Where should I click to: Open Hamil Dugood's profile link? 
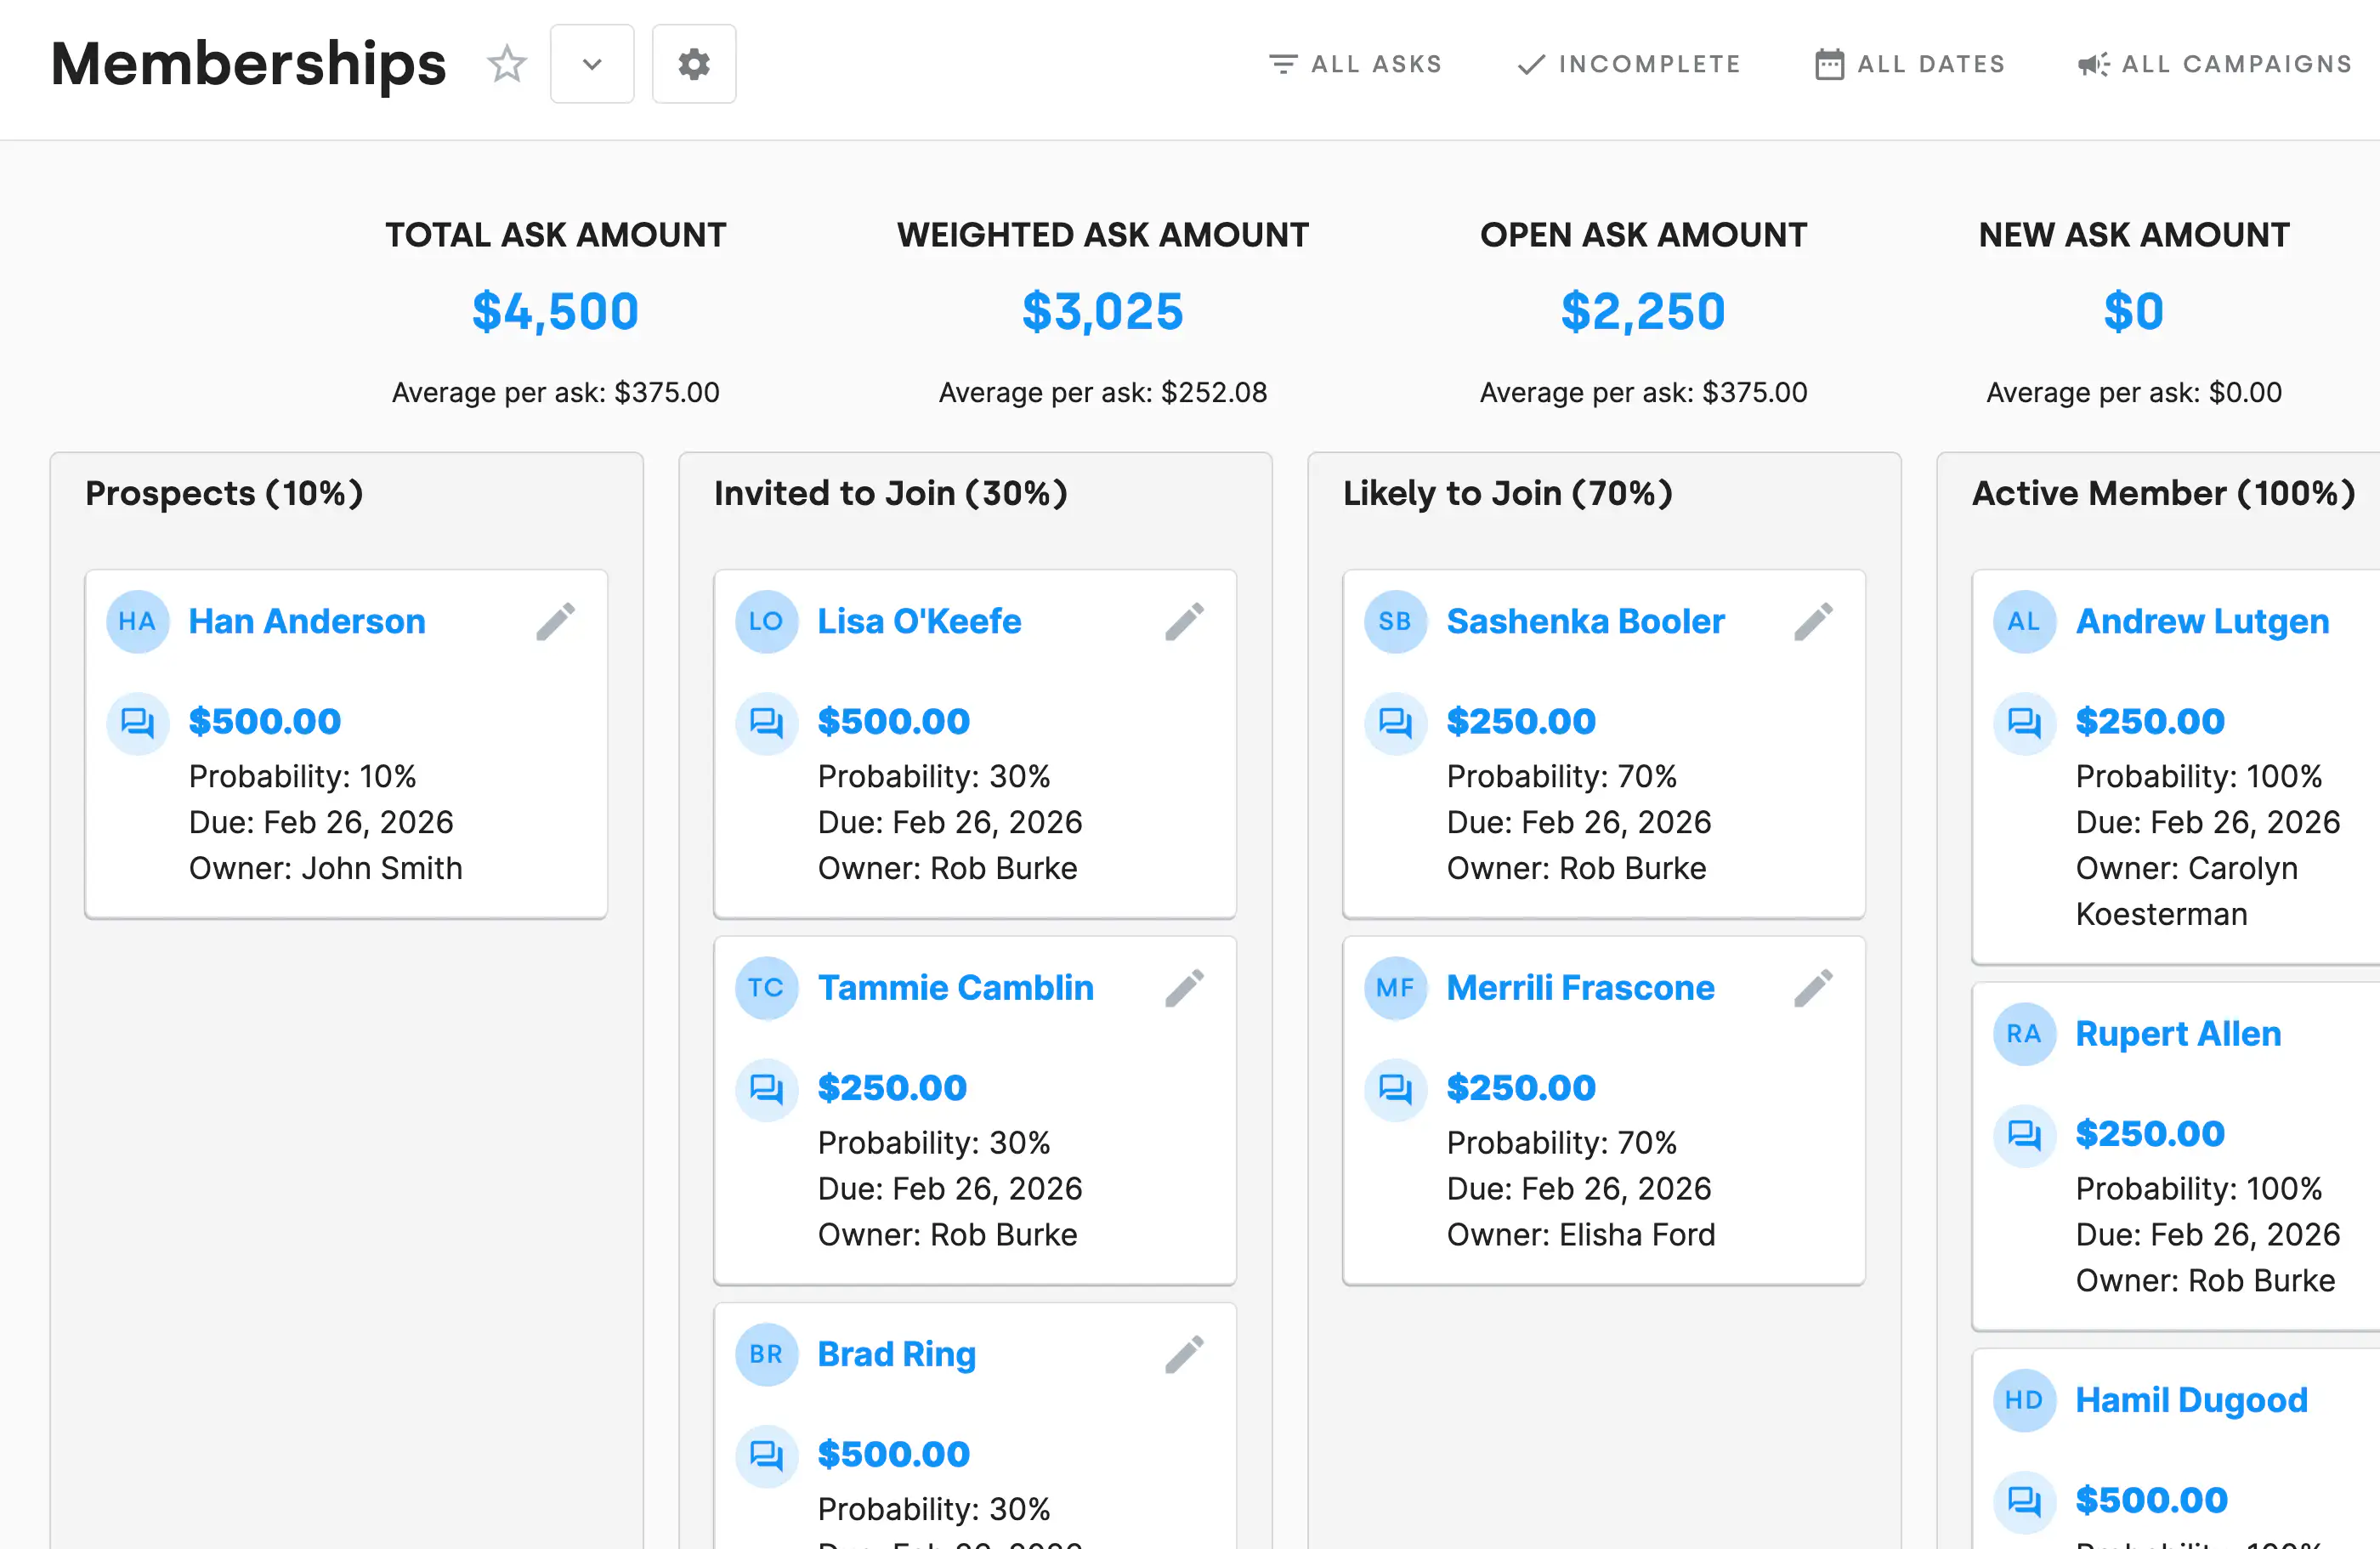coord(2192,1400)
